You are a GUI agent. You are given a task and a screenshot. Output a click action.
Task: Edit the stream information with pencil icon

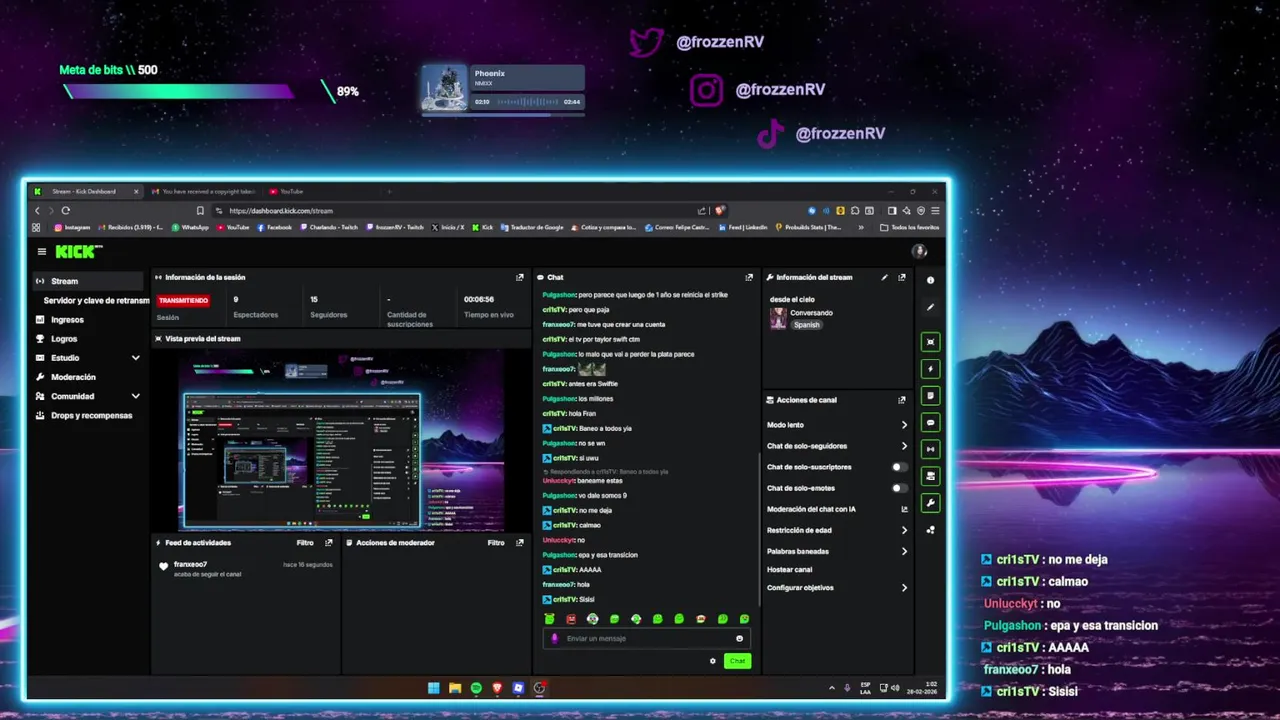(884, 277)
